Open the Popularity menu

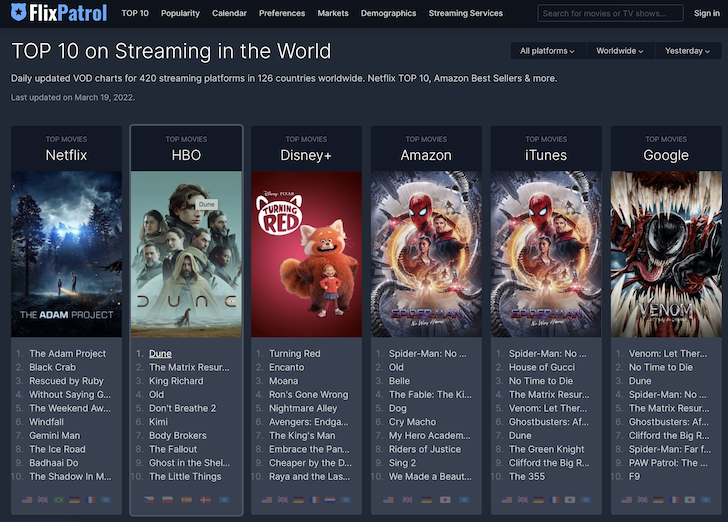coord(180,13)
